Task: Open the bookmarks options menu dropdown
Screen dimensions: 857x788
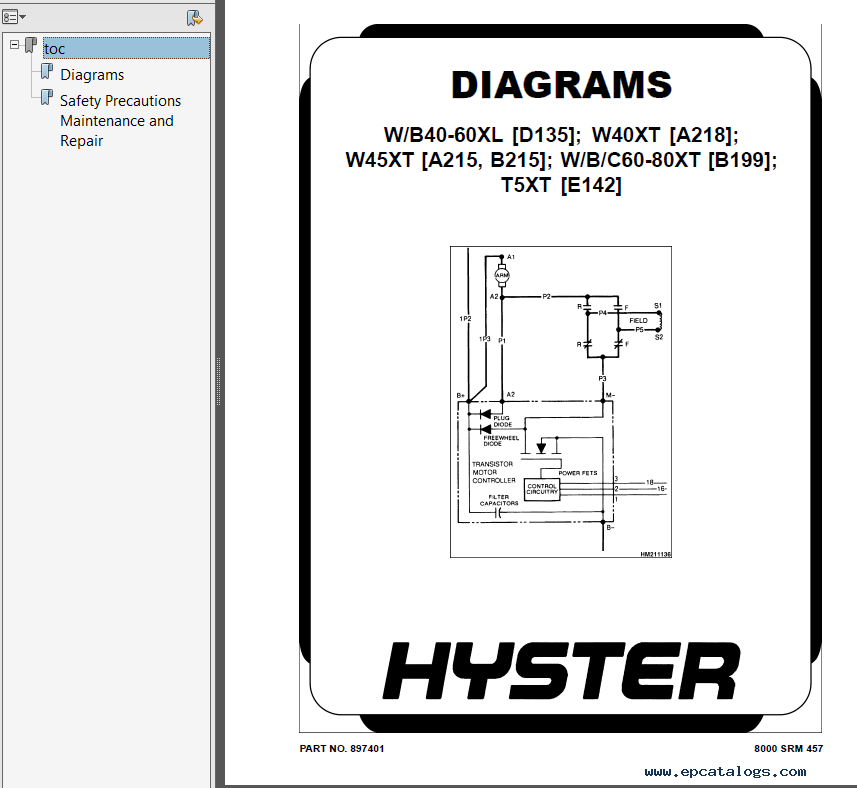Action: click(x=13, y=17)
